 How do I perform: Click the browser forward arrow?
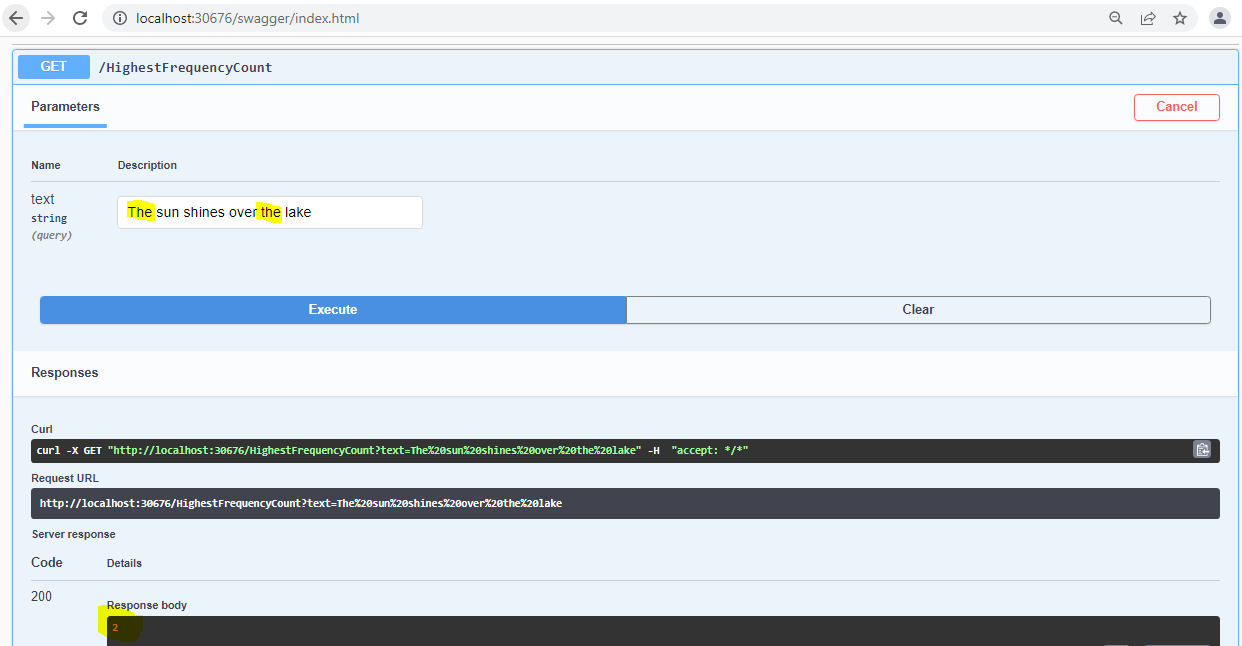point(47,17)
